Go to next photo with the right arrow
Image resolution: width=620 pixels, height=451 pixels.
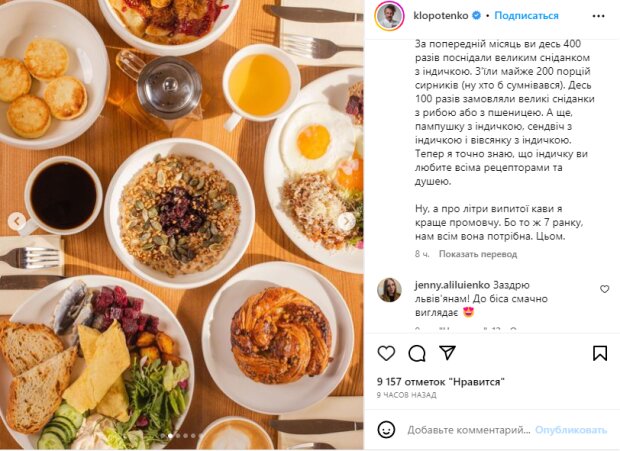(x=346, y=221)
